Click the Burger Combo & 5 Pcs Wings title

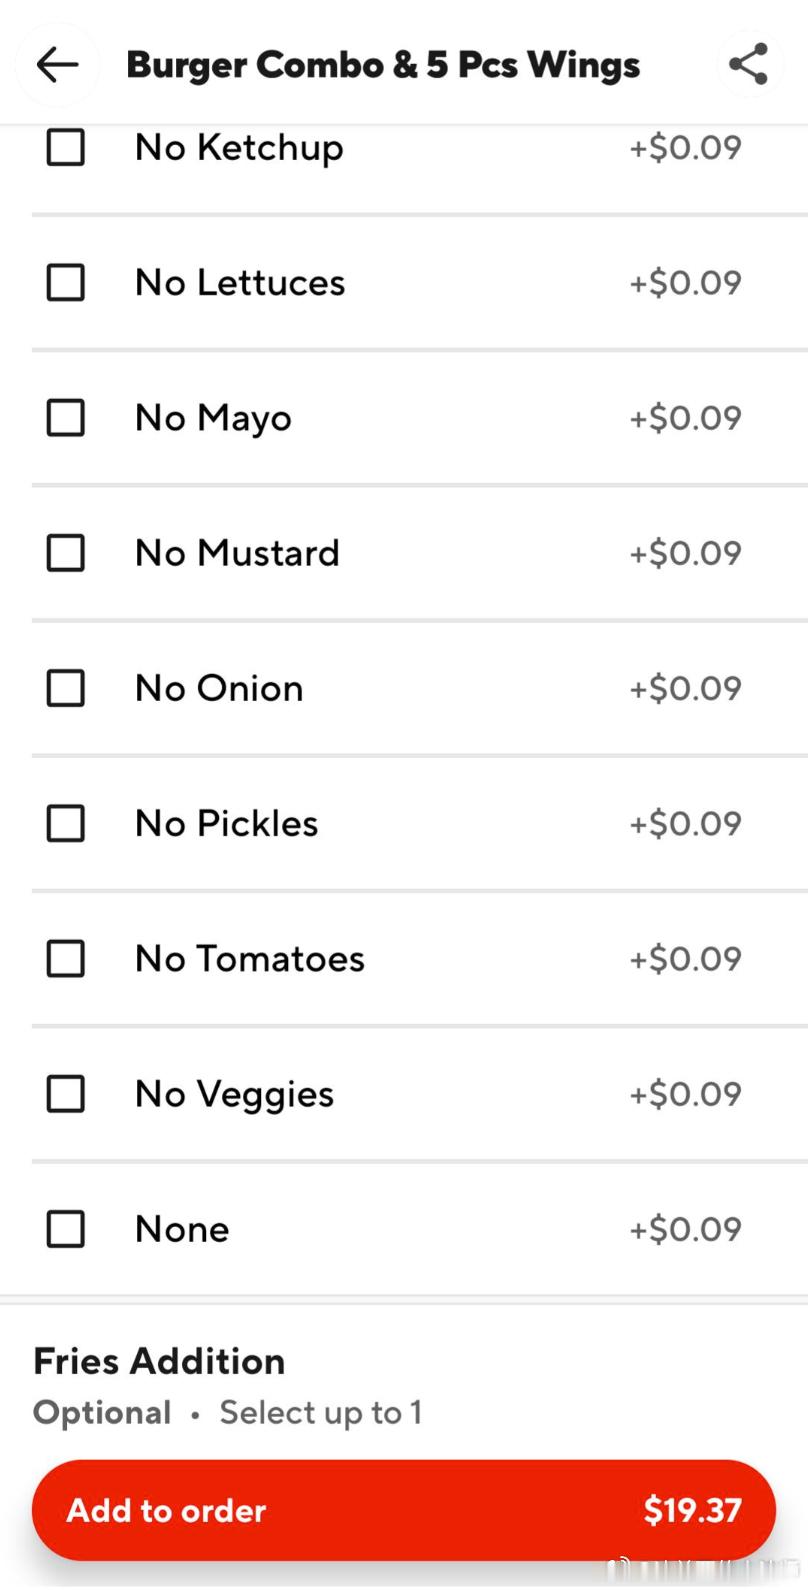tap(383, 65)
